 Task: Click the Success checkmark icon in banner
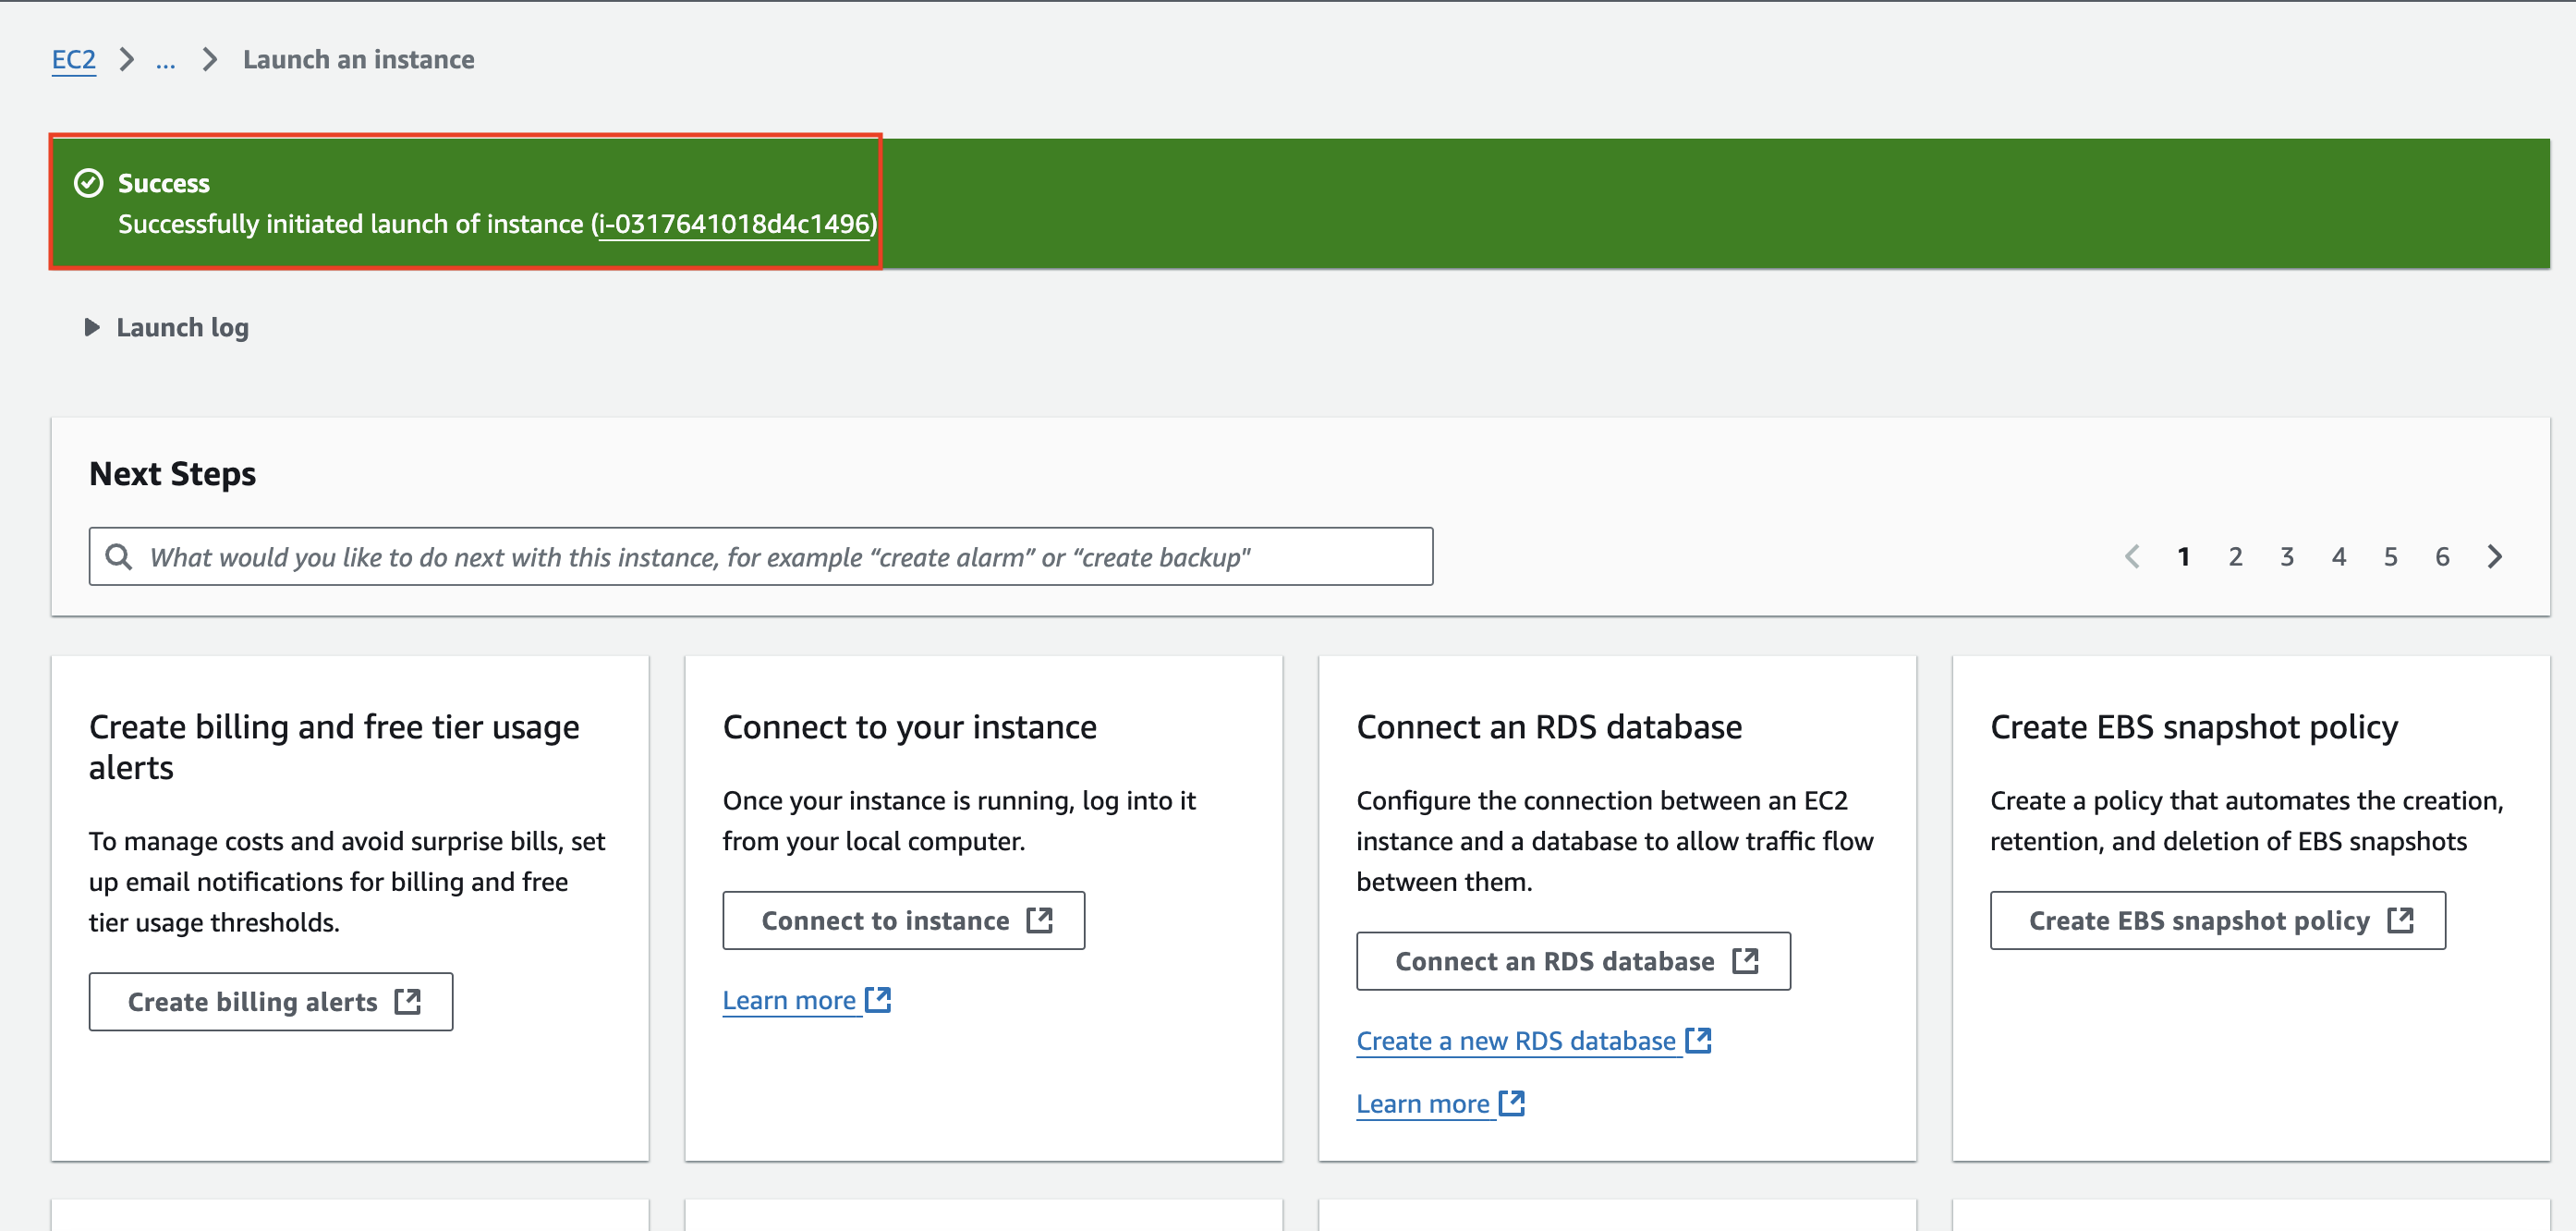point(89,183)
